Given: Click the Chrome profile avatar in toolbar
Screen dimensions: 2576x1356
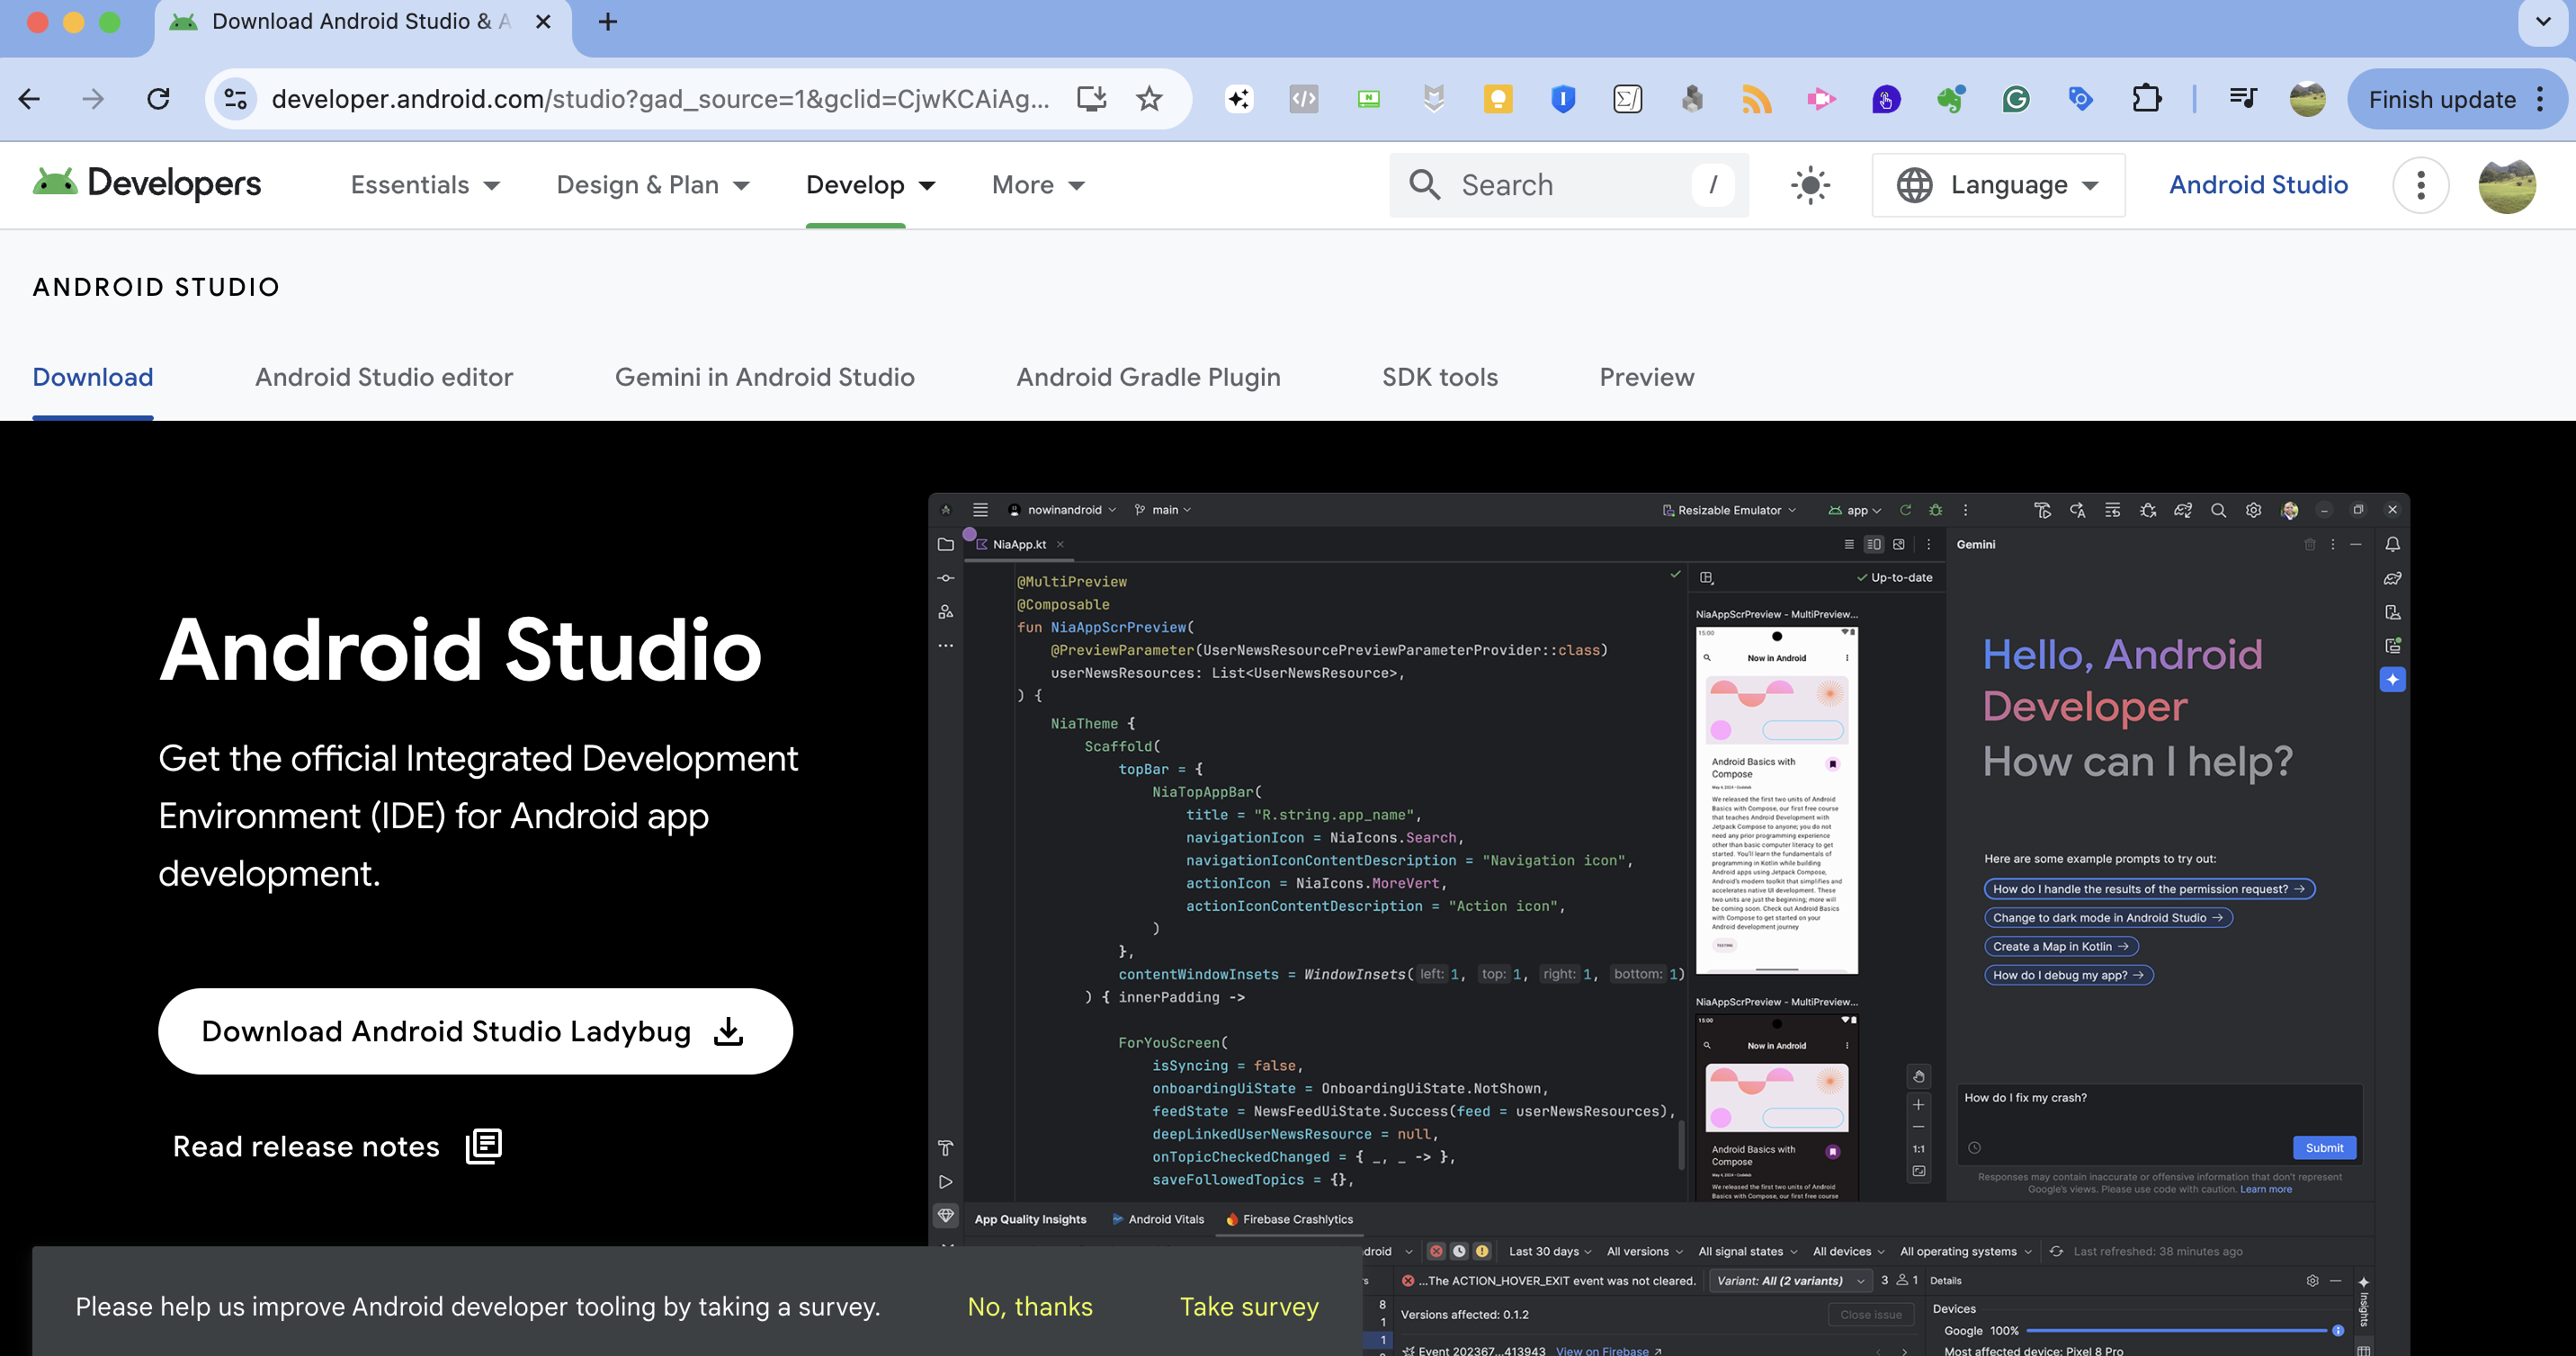Looking at the screenshot, I should pos(2307,99).
